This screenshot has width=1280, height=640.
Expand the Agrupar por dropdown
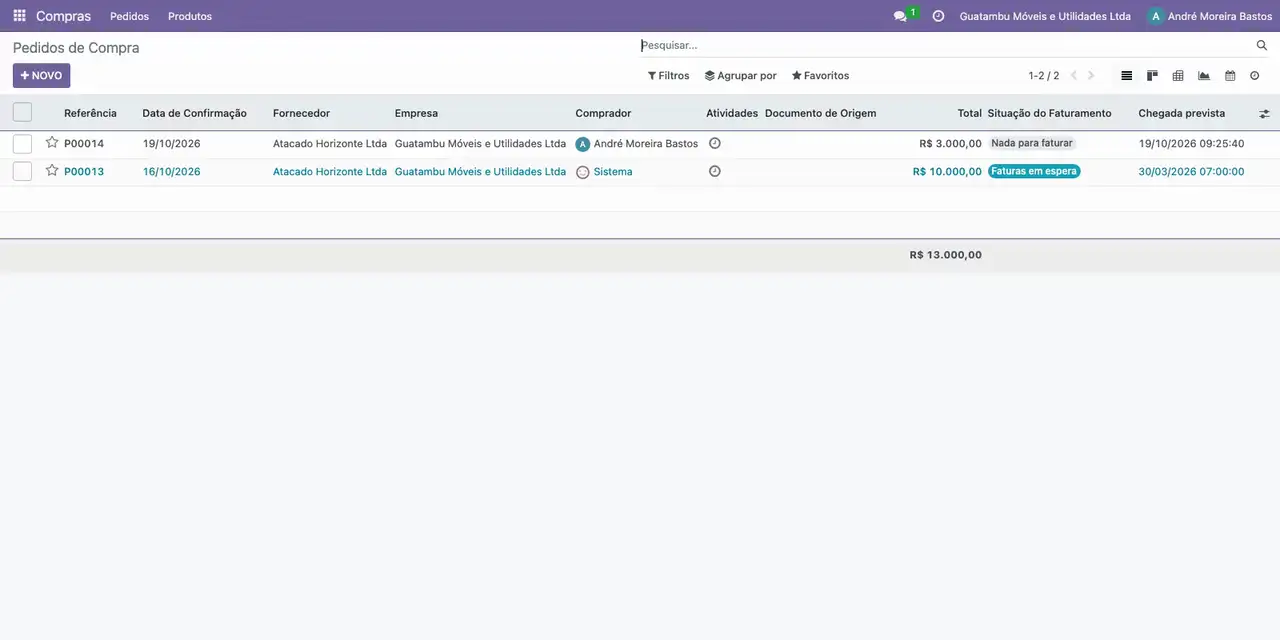[x=740, y=75]
